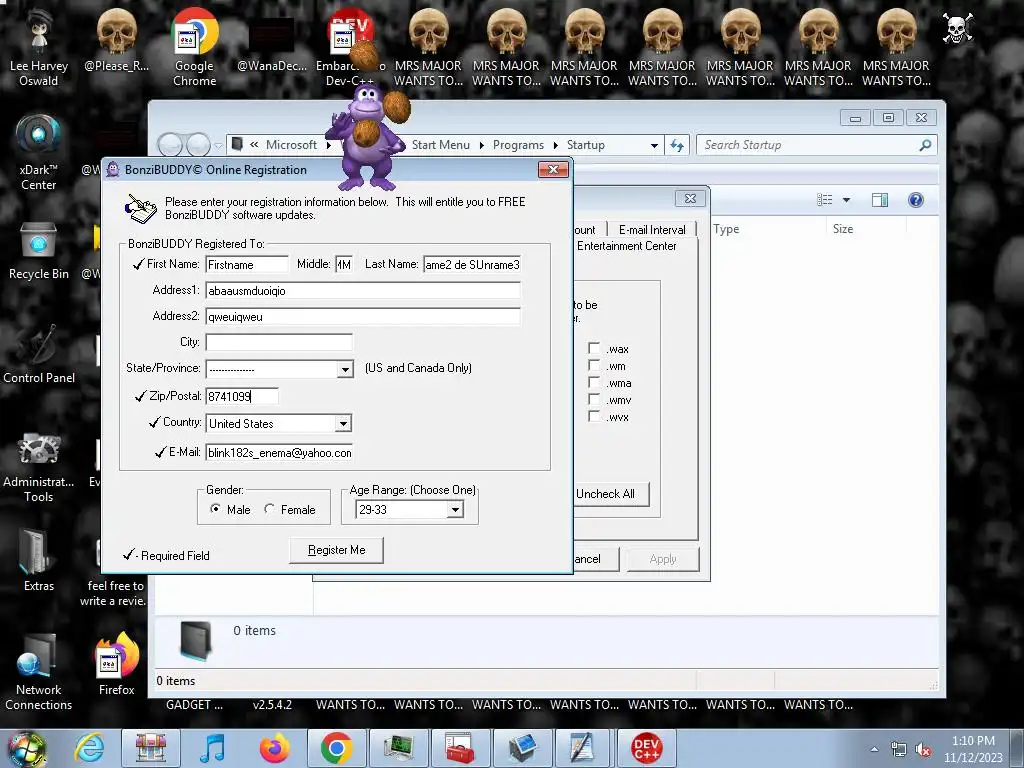Viewport: 1024px width, 768px height.
Task: Click the E-Mail input field
Action: 279,453
